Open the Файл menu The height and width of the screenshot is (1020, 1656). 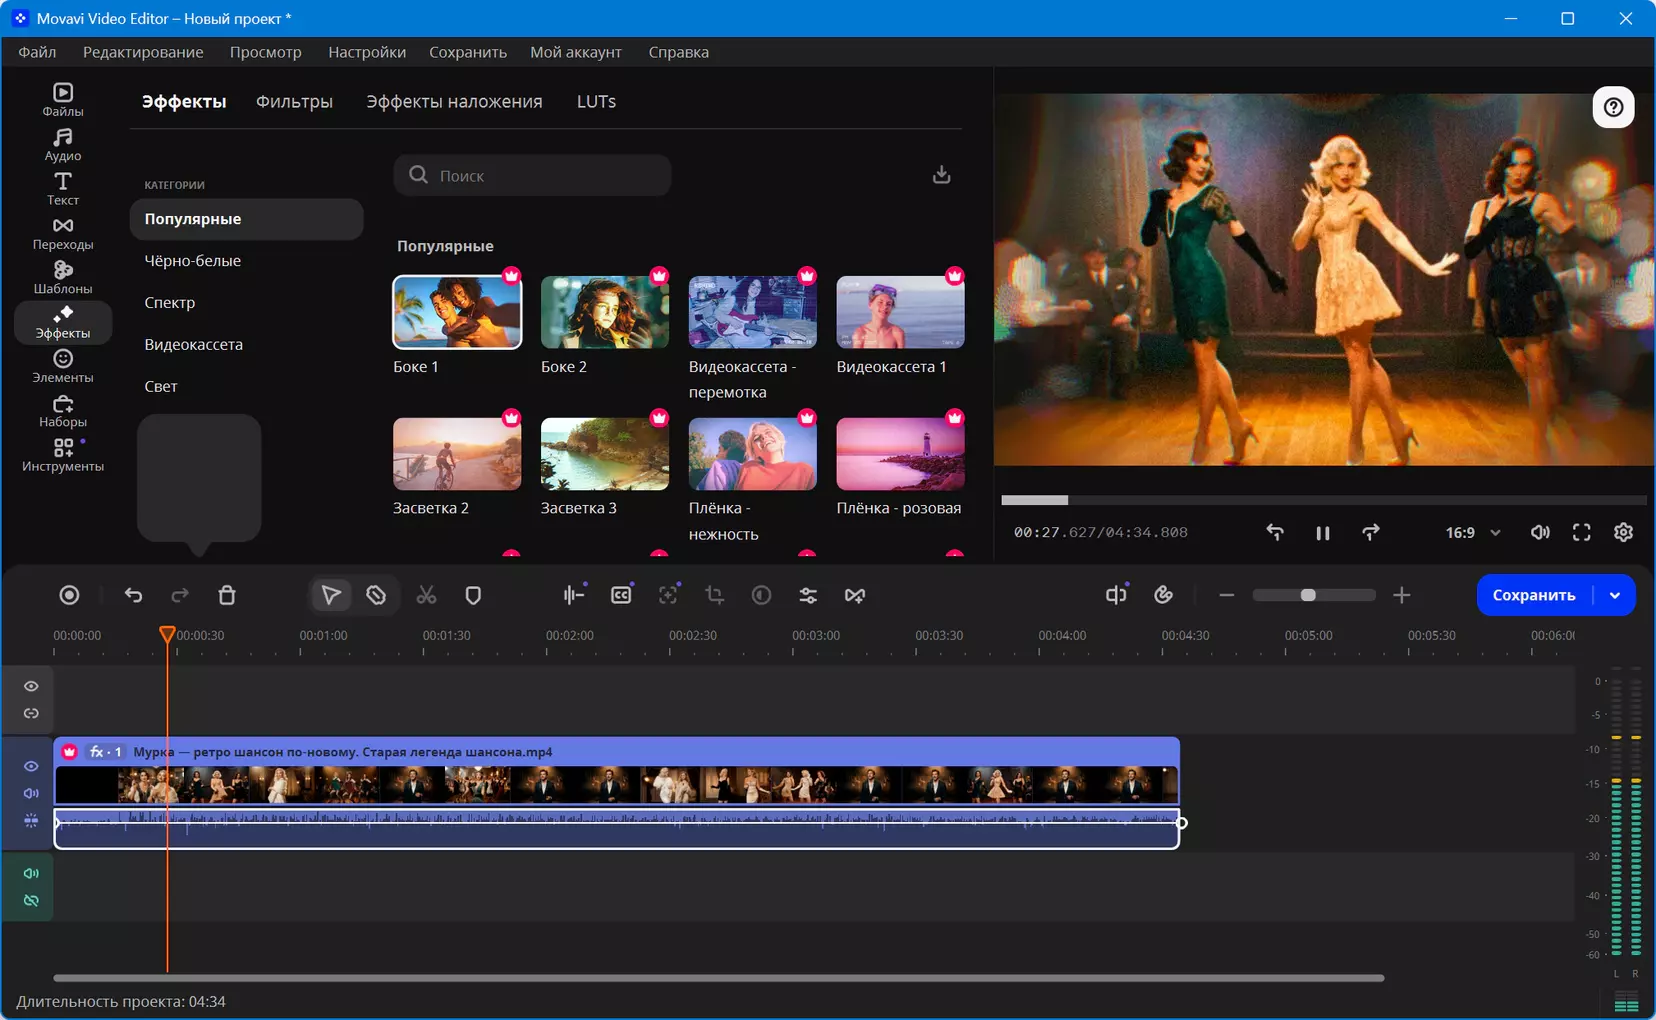coord(37,52)
